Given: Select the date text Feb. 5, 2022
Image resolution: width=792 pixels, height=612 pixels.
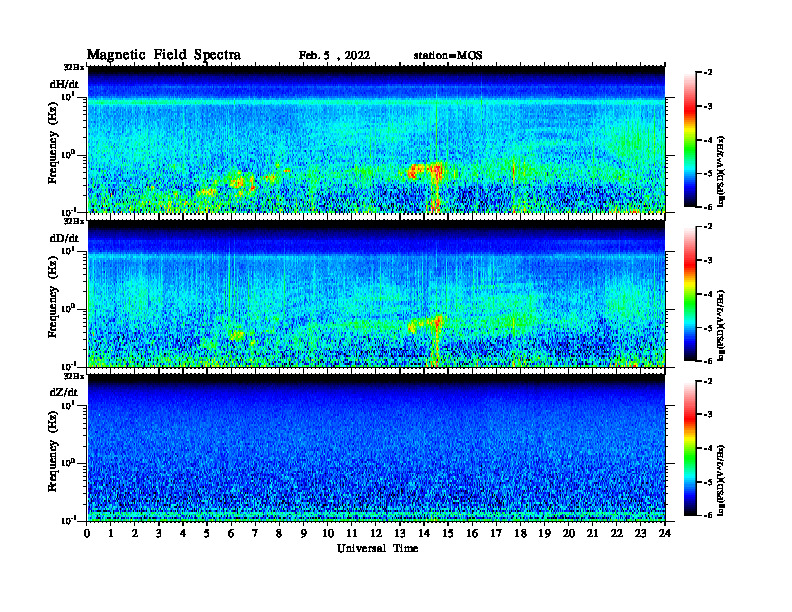Looking at the screenshot, I should (x=334, y=56).
